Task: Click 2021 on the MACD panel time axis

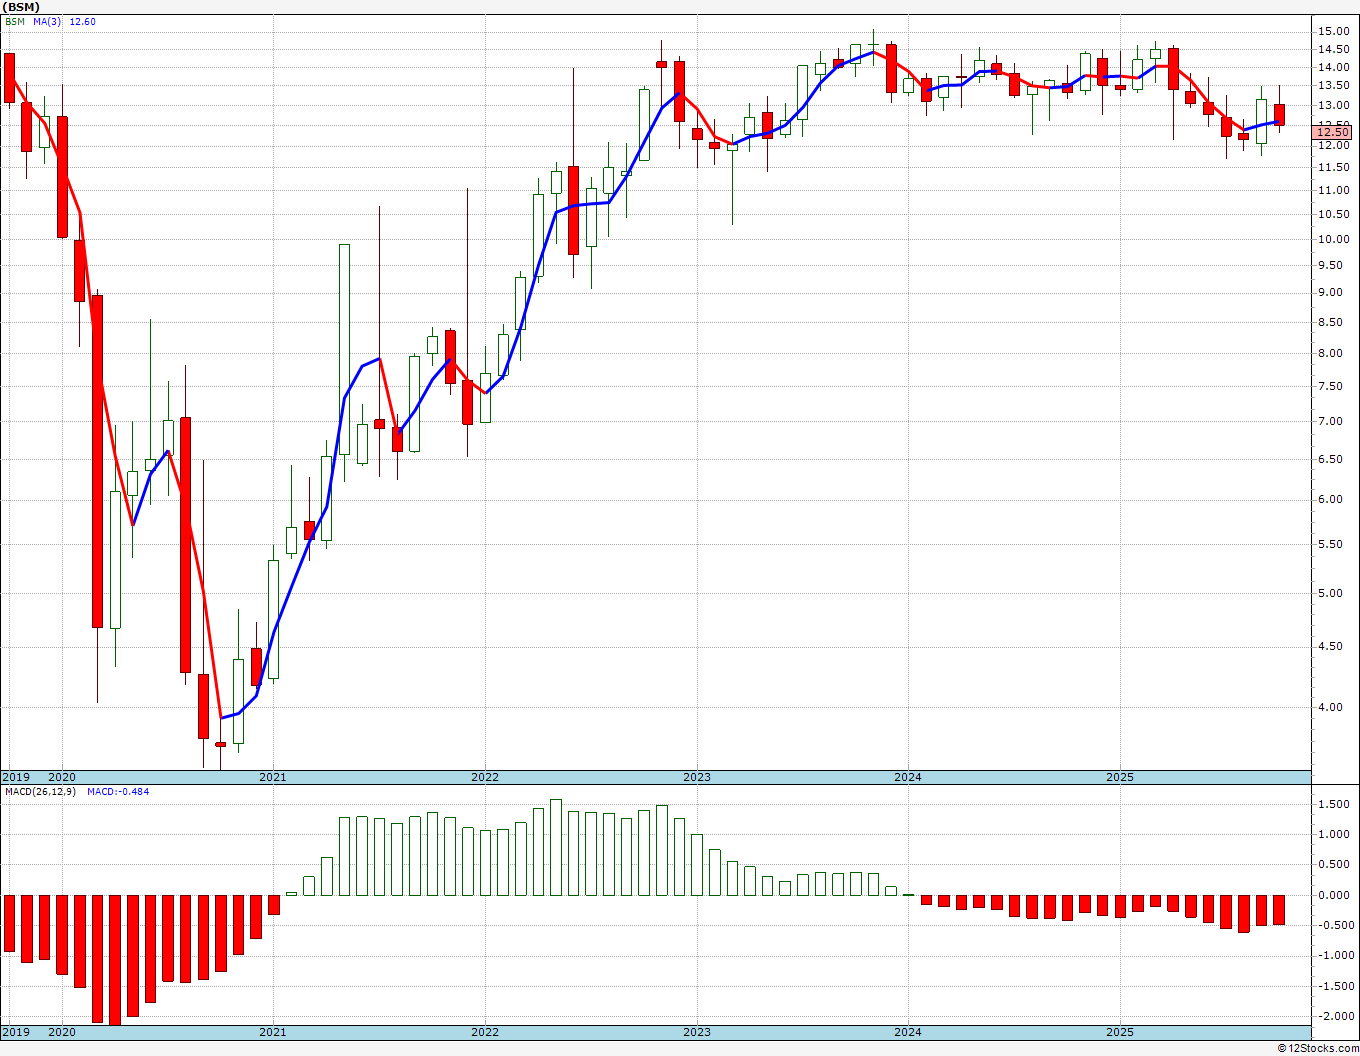Action: (273, 1032)
